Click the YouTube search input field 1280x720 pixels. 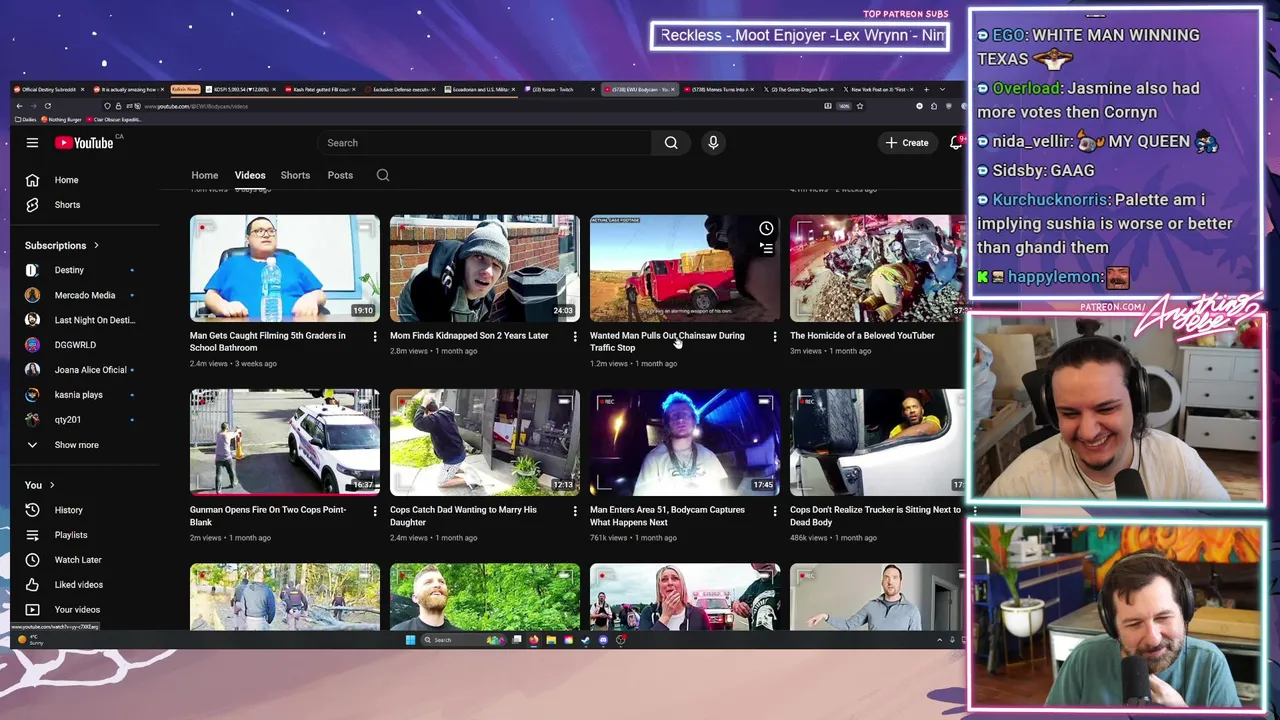coord(485,143)
